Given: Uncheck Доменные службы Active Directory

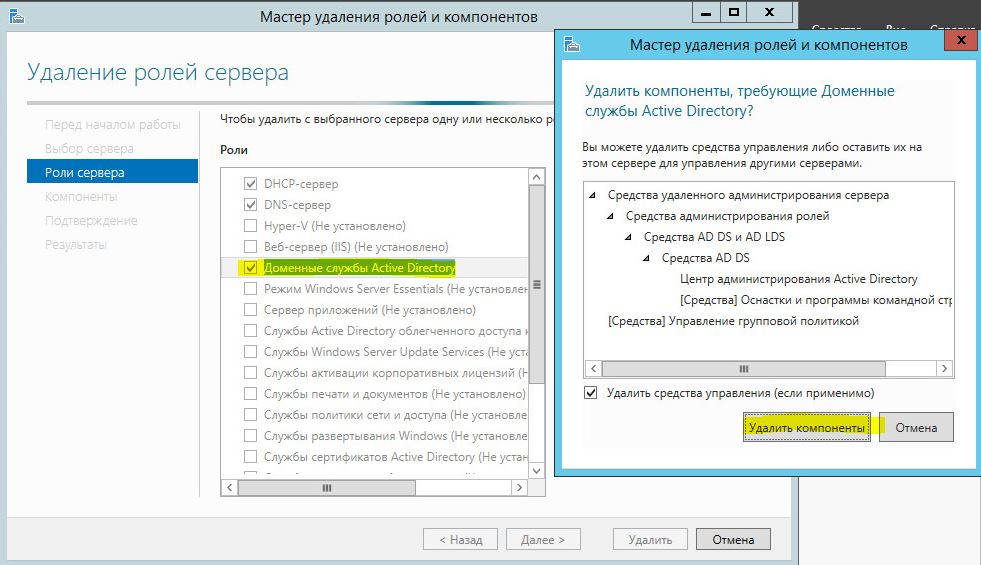Looking at the screenshot, I should tap(250, 268).
